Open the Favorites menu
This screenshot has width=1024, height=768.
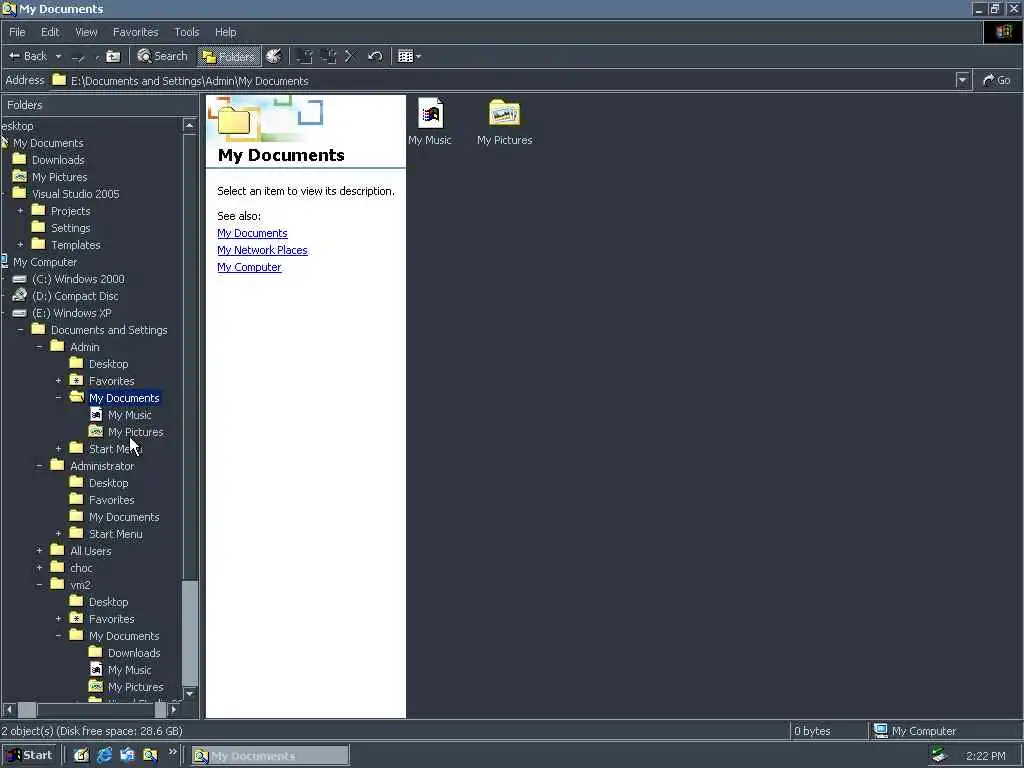coord(135,32)
